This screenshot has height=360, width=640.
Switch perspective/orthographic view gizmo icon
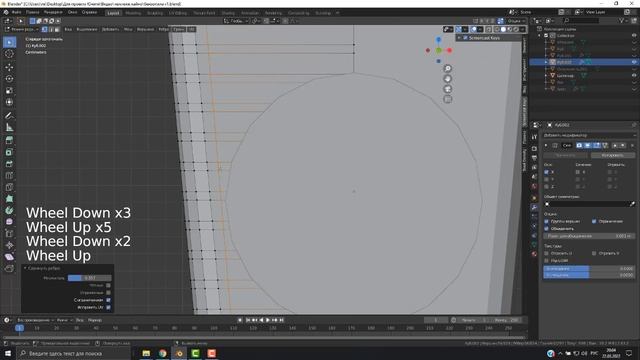[448, 99]
